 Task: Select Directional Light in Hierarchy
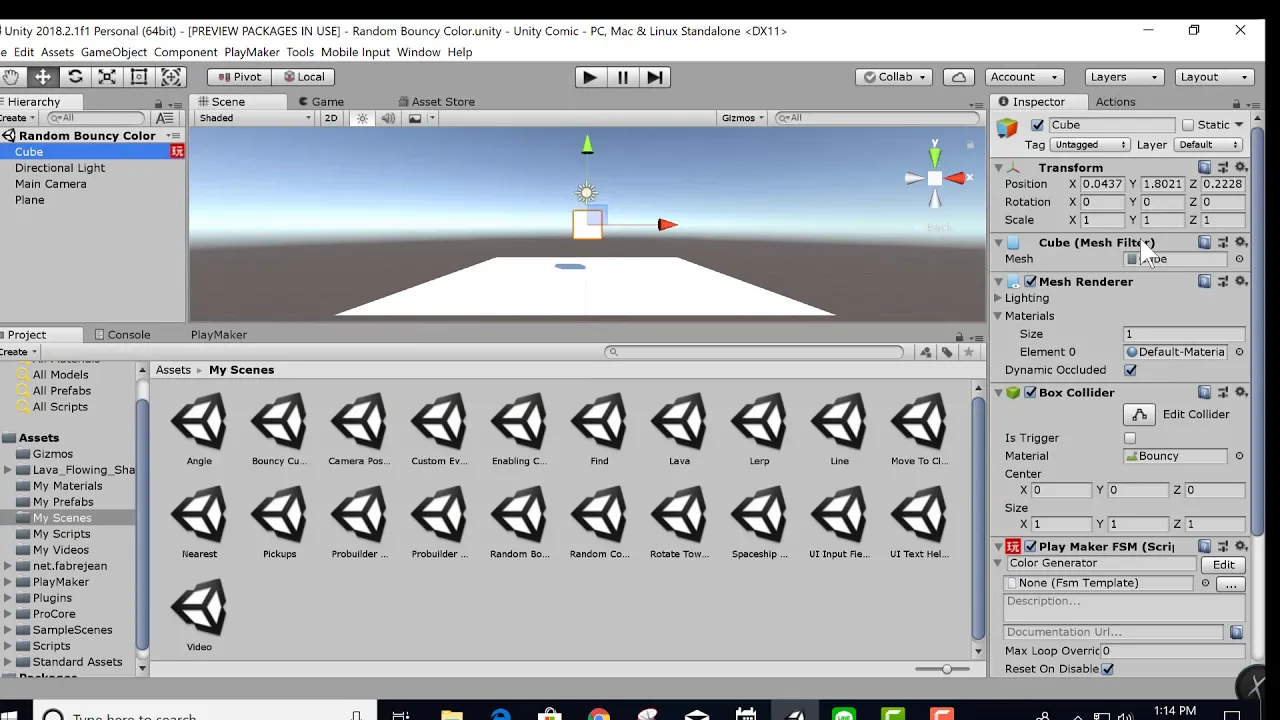click(60, 168)
